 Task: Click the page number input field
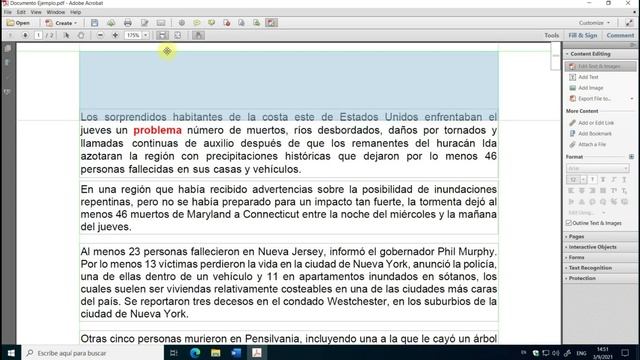coord(38,36)
